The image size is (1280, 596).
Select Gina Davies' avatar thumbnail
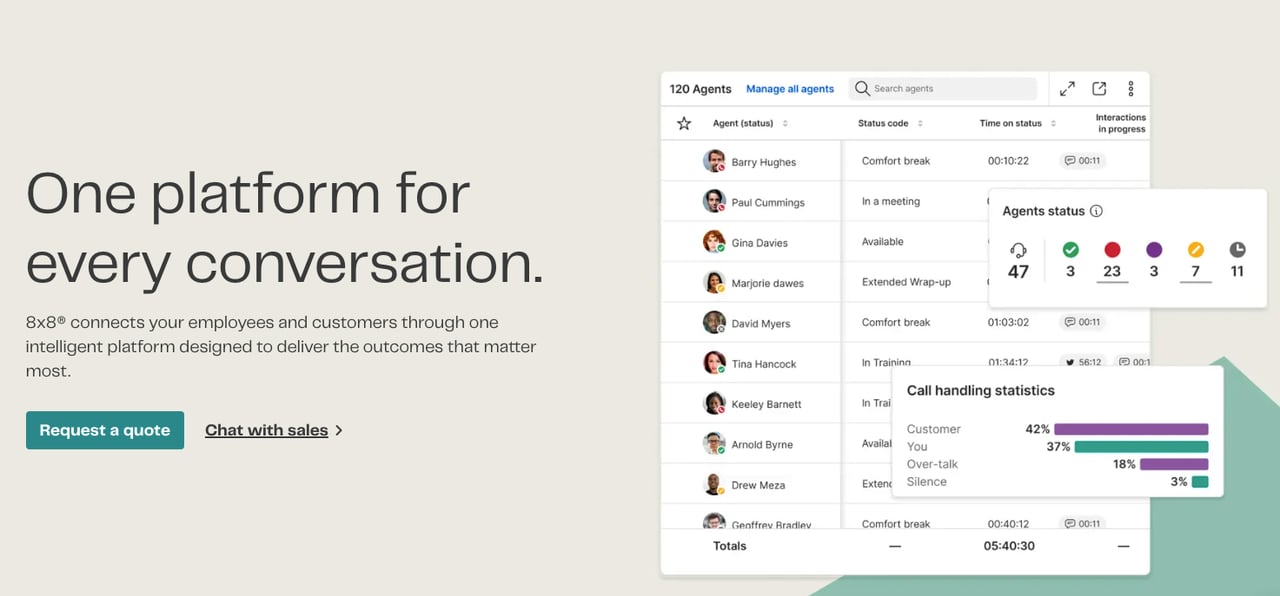point(714,242)
